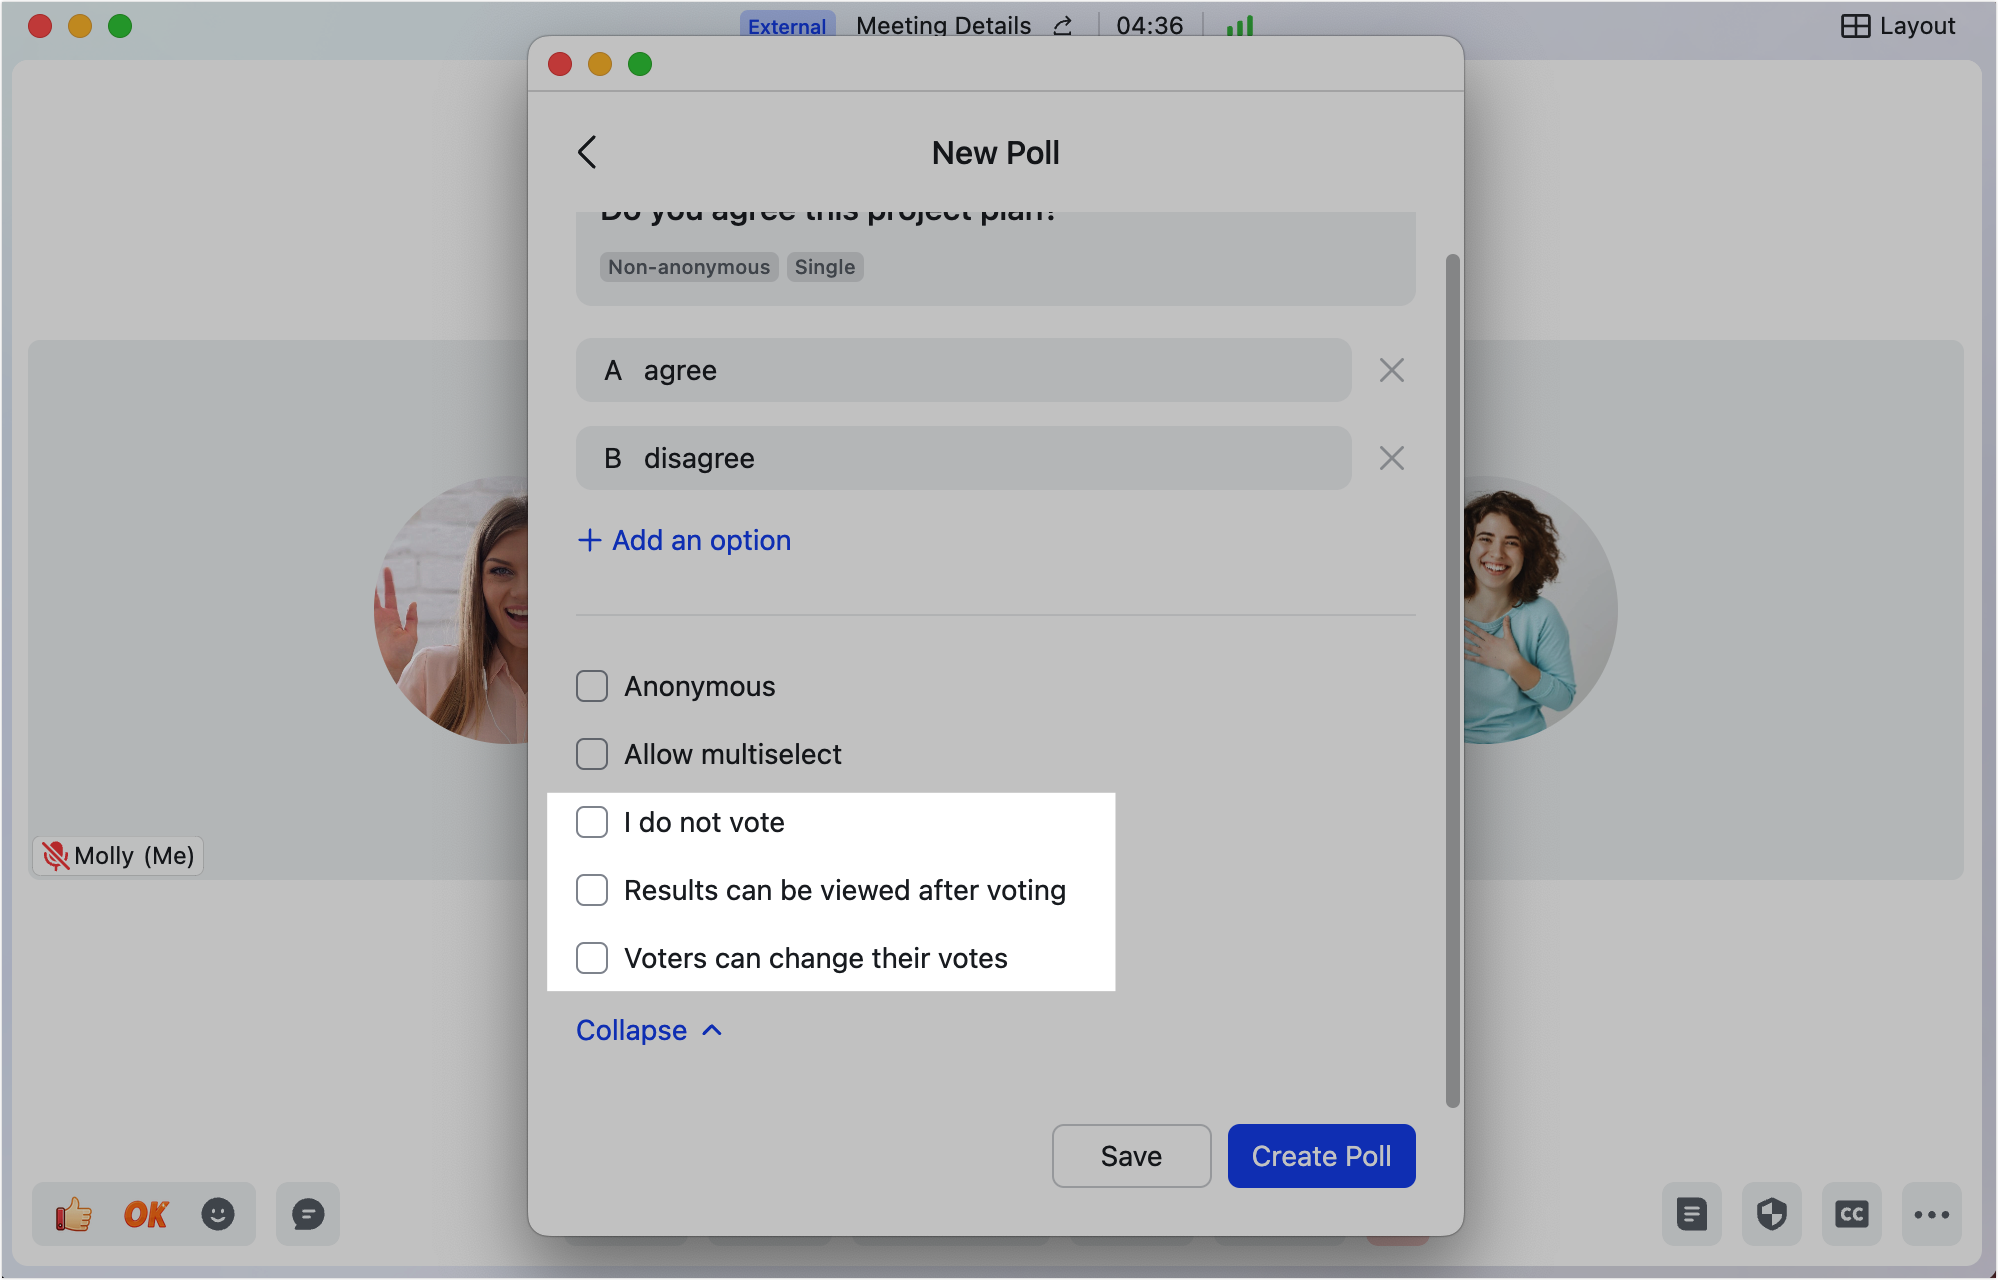Image resolution: width=1998 pixels, height=1280 pixels.
Task: Open the more options ellipsis menu
Action: 1931,1214
